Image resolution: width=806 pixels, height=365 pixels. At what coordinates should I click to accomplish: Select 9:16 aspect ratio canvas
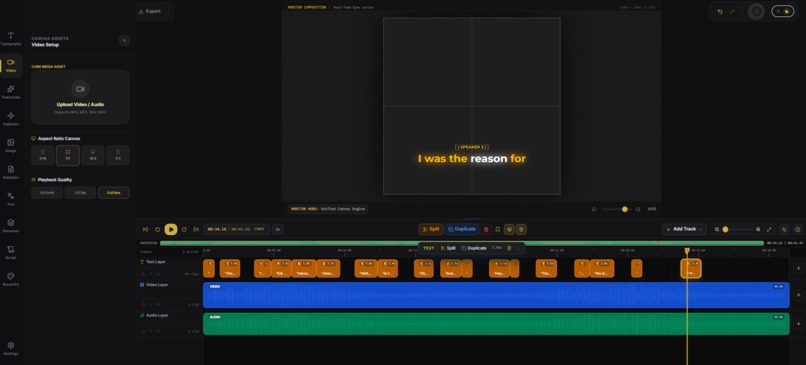point(43,155)
